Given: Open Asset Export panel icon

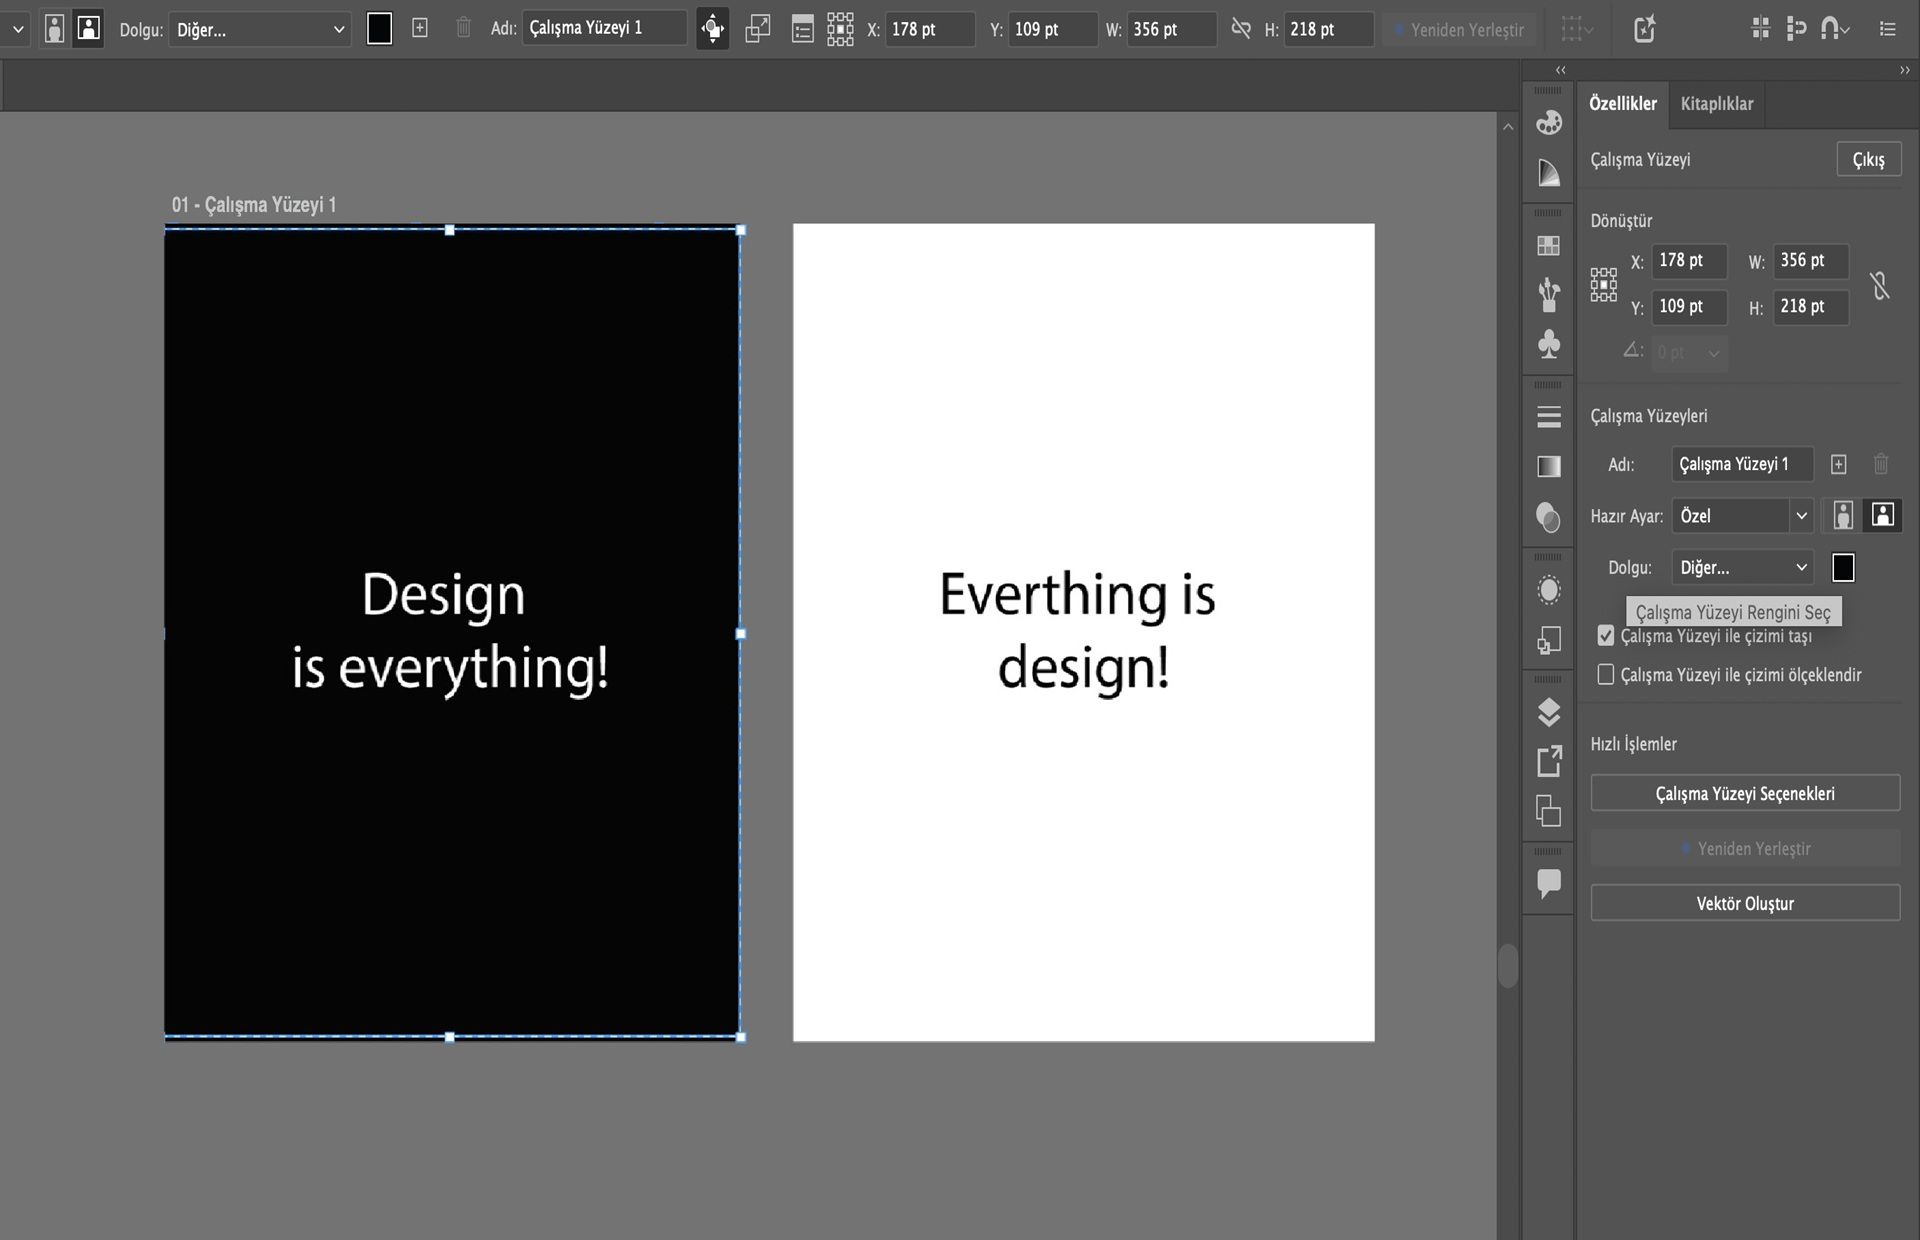Looking at the screenshot, I should point(1548,762).
